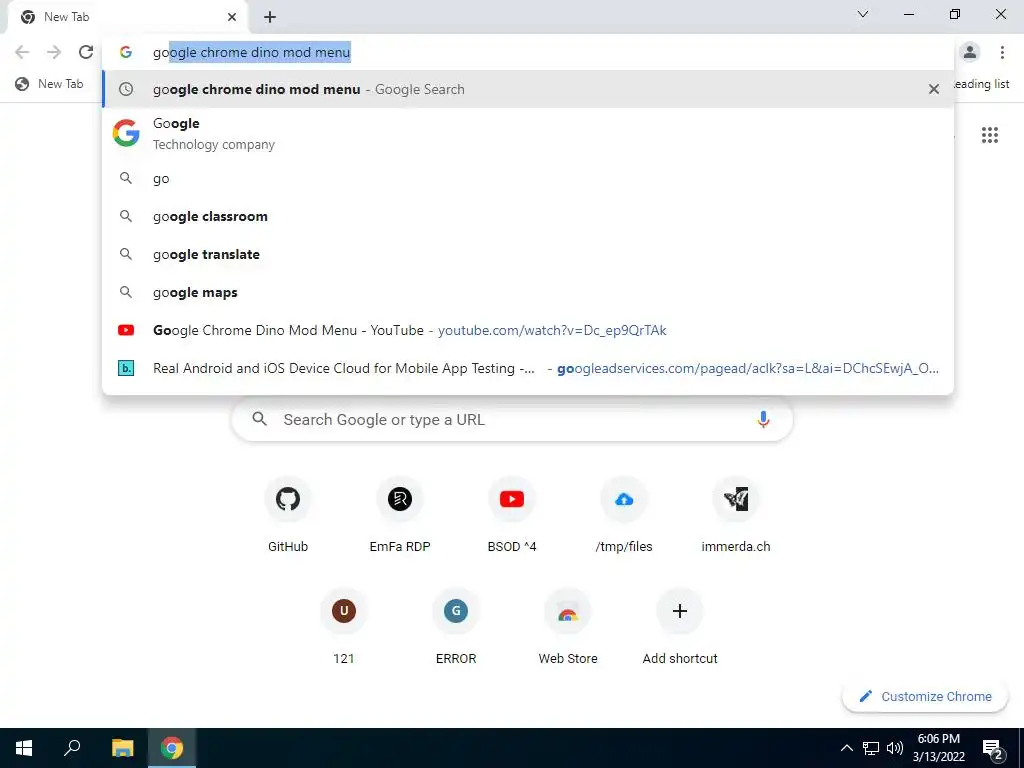Open Windows taskbar search
1024x768 pixels.
pyautogui.click(x=72, y=748)
